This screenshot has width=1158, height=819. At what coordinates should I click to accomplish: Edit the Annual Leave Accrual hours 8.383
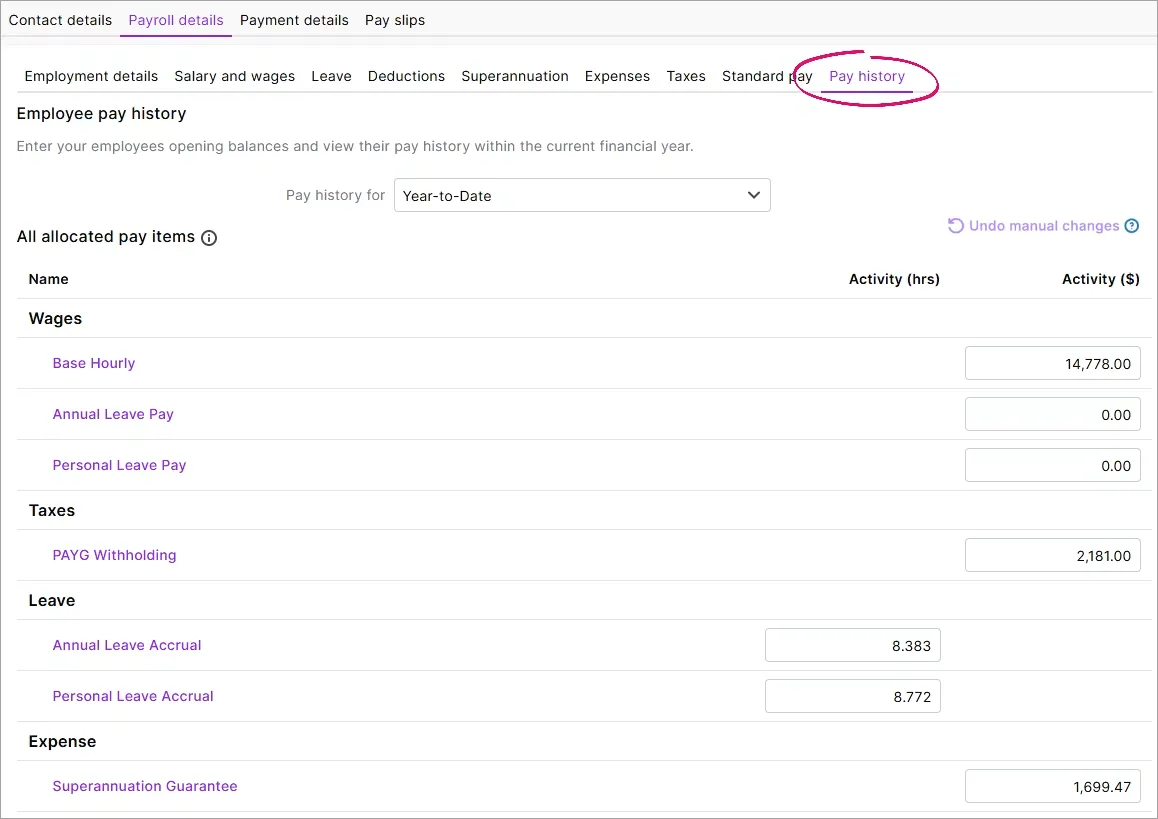[852, 645]
